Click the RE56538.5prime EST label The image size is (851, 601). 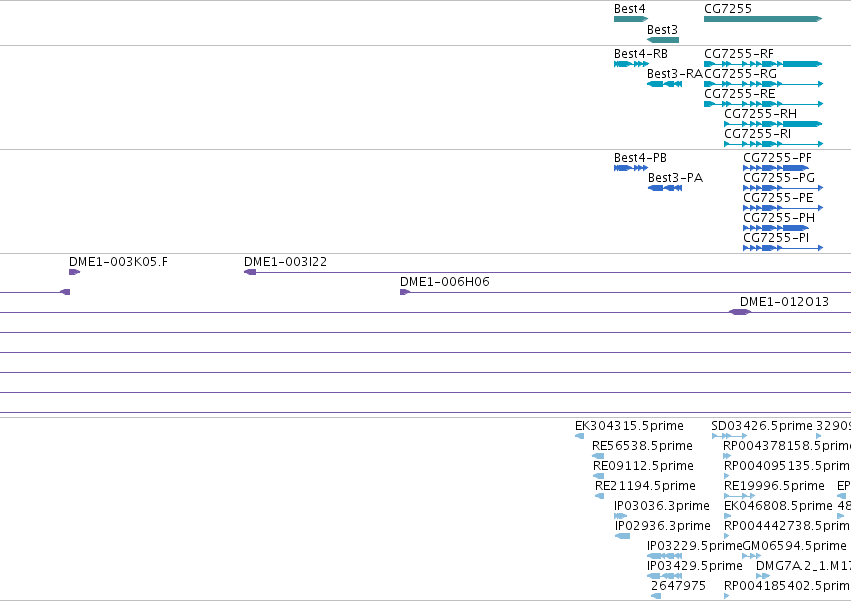[x=643, y=446]
